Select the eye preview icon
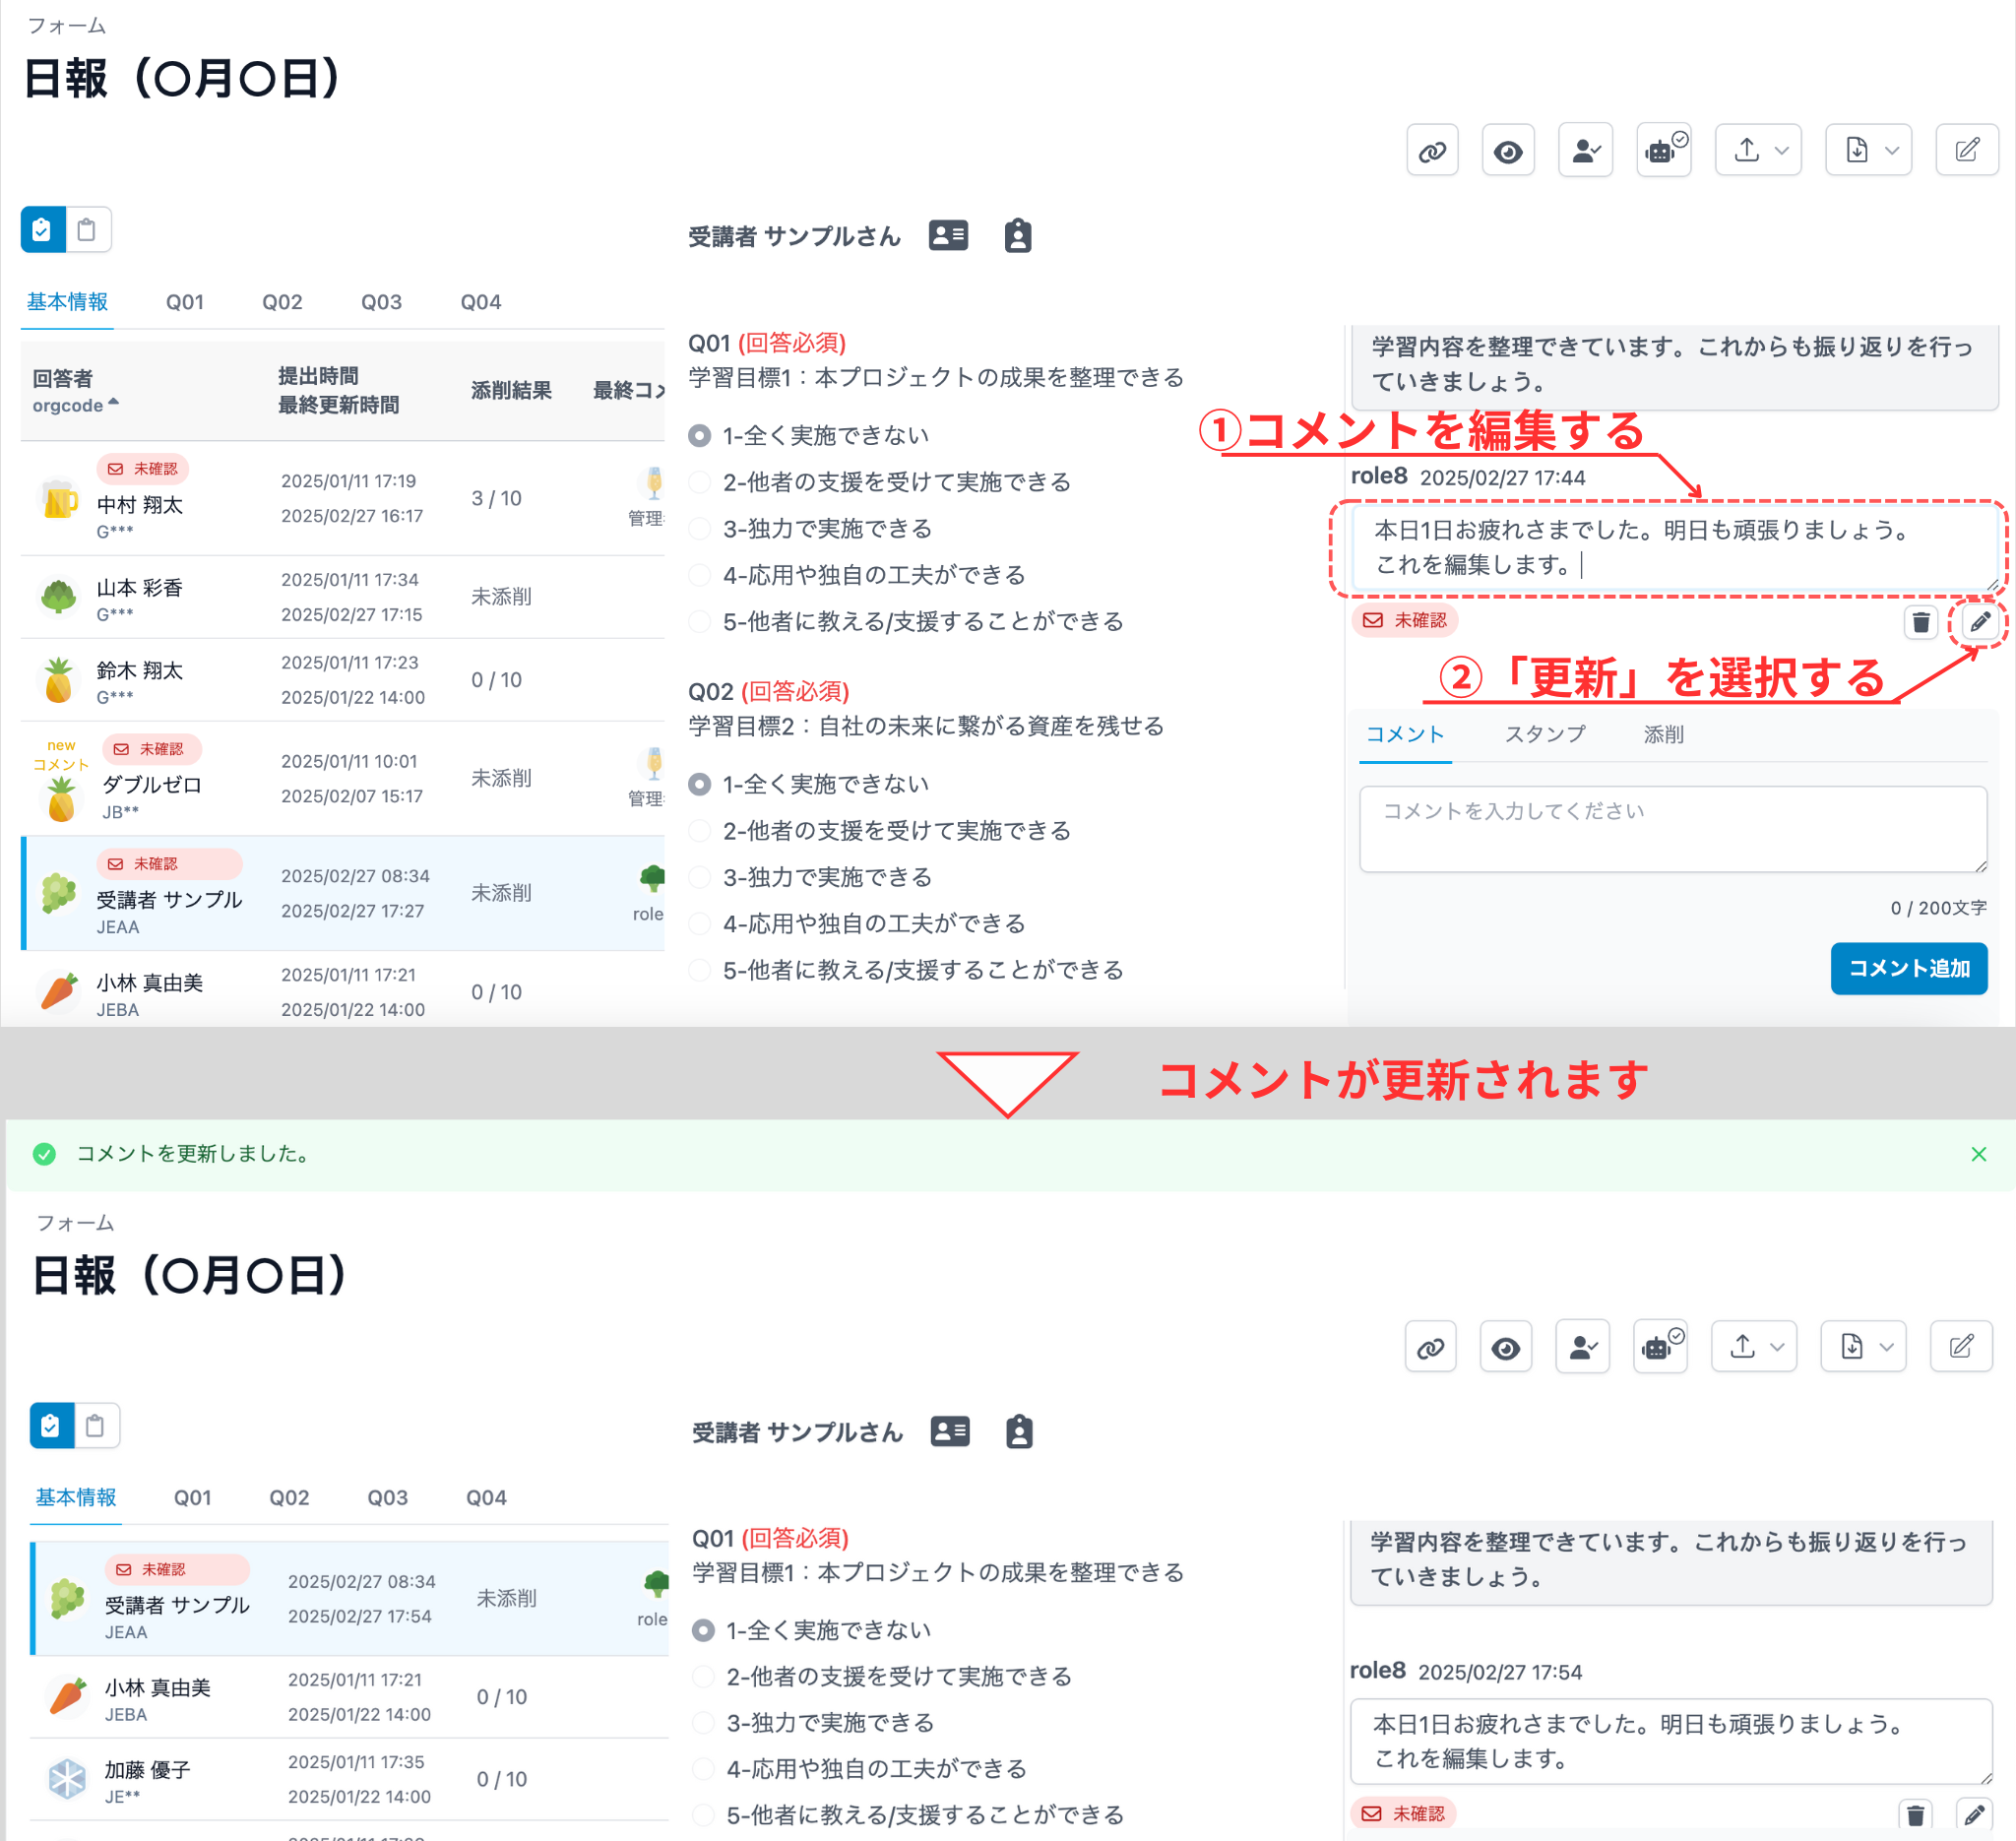The height and width of the screenshot is (1841, 2016). pyautogui.click(x=1508, y=150)
